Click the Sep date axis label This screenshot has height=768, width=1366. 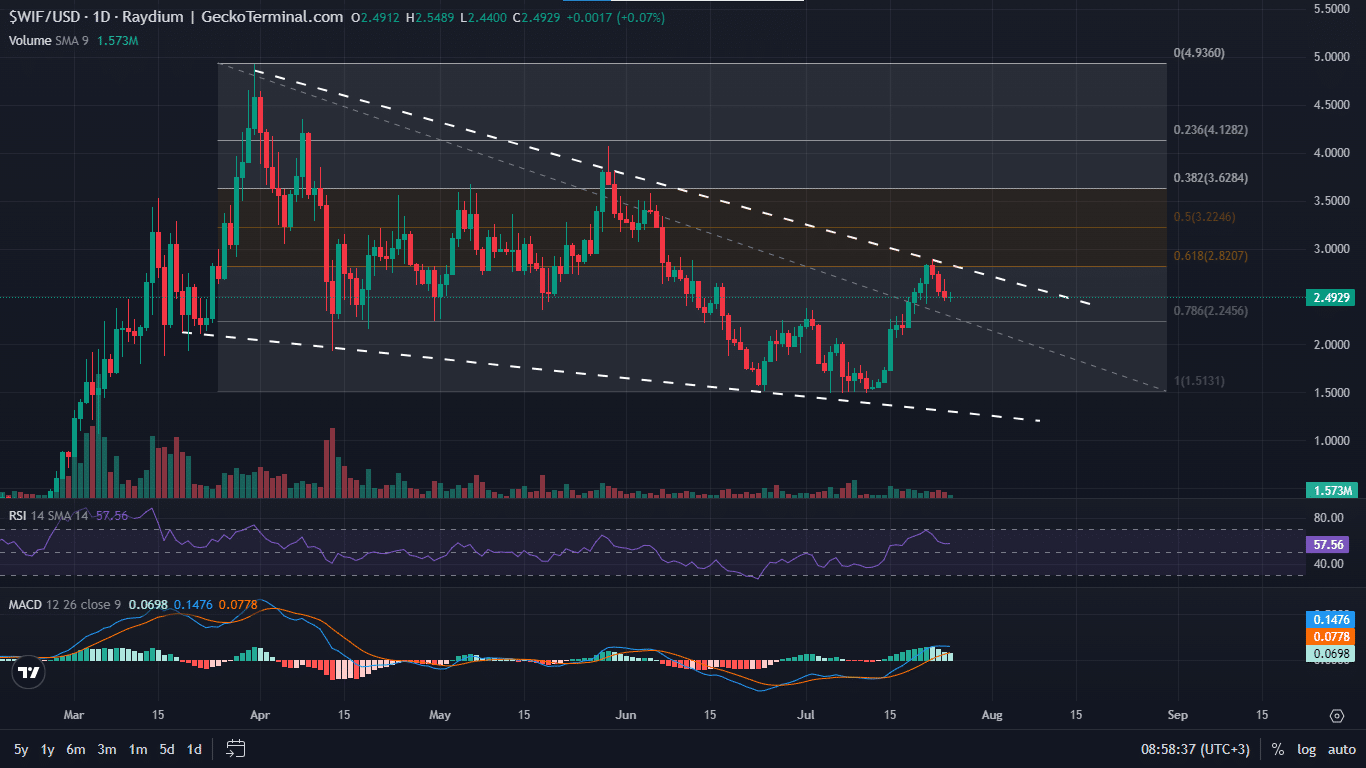(x=1178, y=716)
